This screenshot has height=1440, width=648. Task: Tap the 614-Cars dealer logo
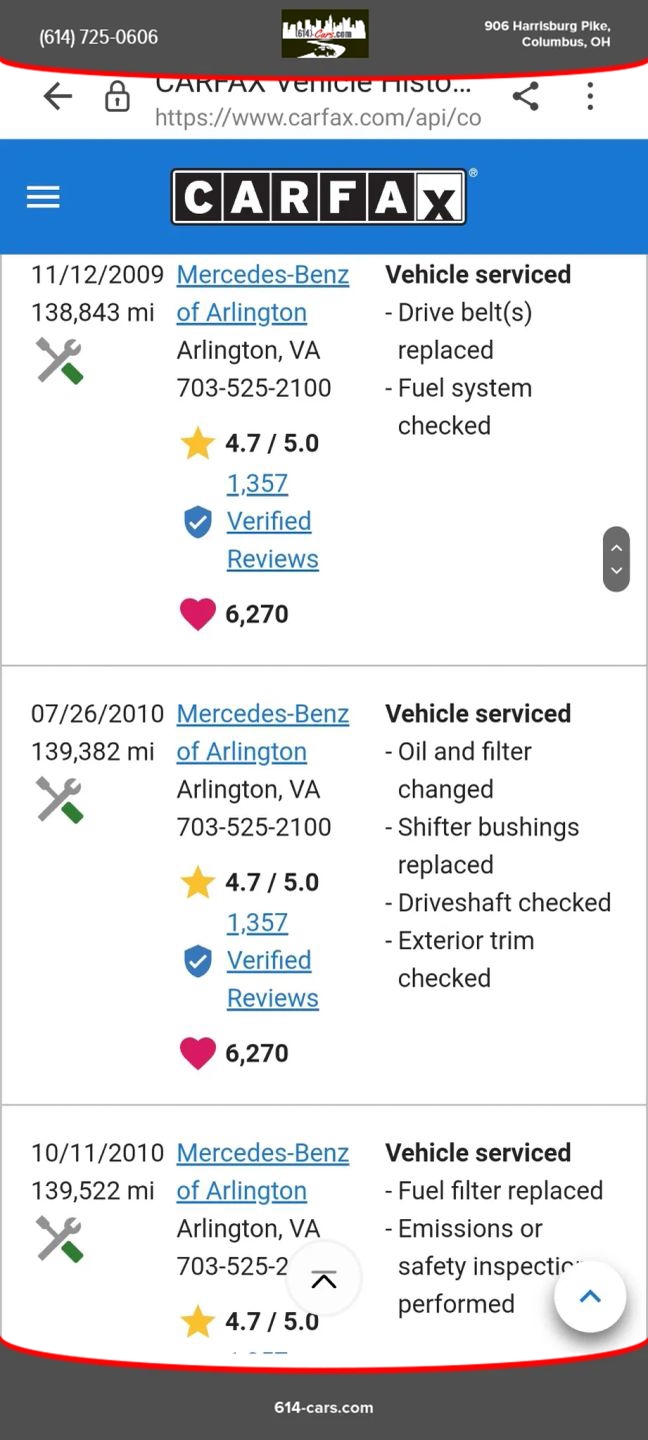click(x=324, y=34)
